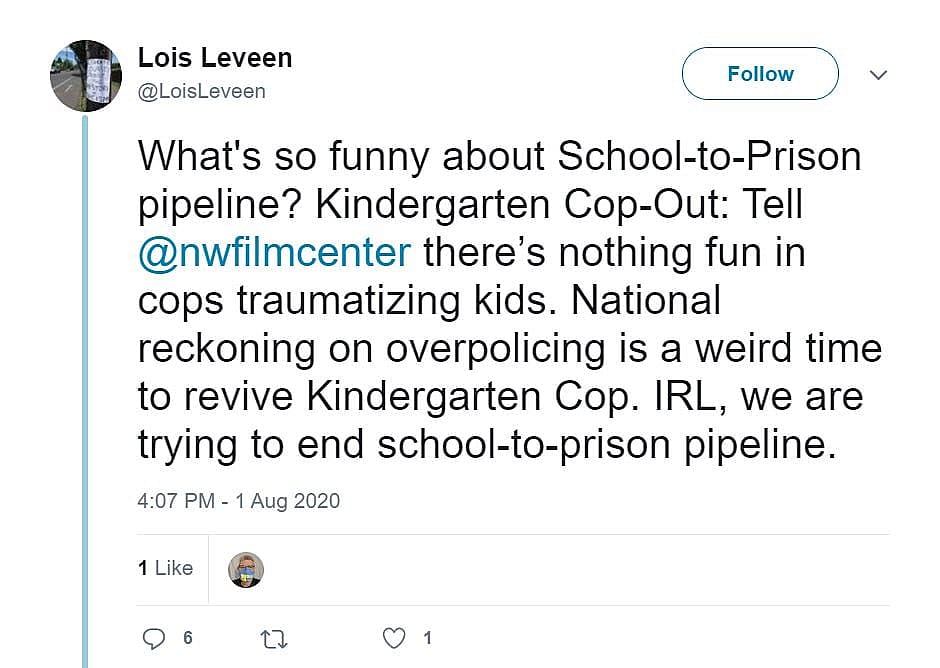Open the @LoisLeveen handle link
This screenshot has width=940, height=668.
[201, 91]
